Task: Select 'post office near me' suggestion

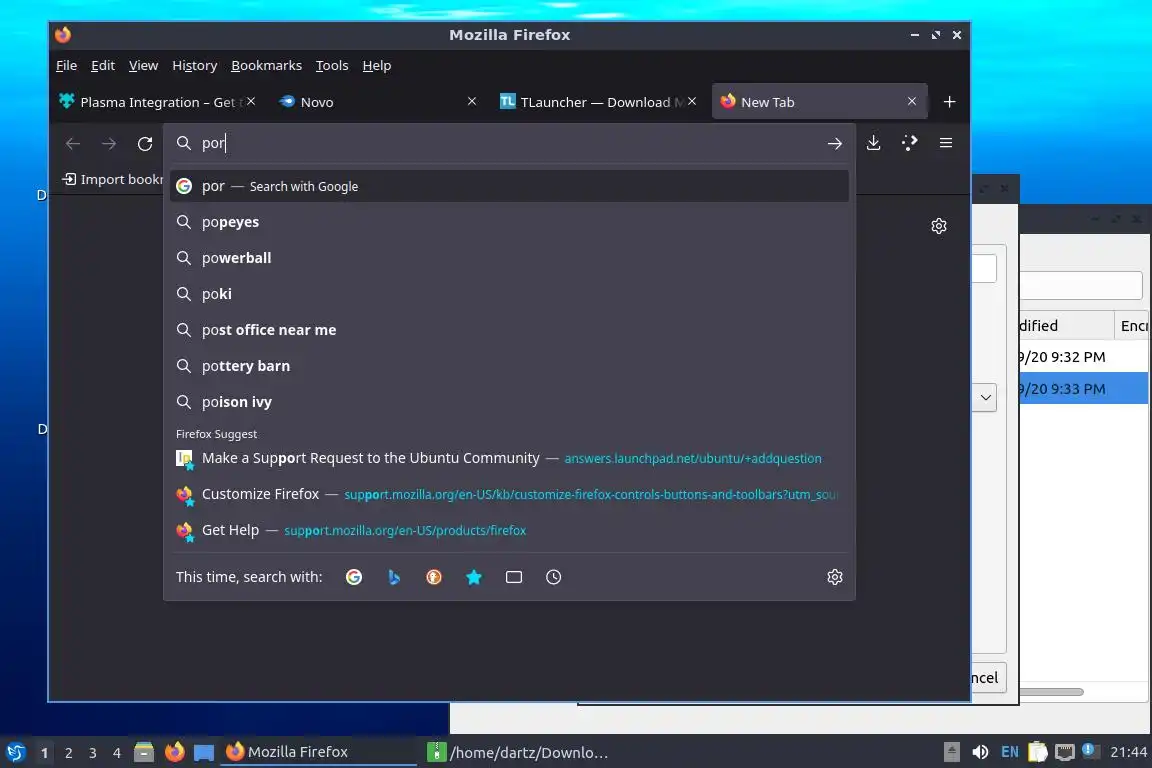Action: pyautogui.click(x=509, y=330)
